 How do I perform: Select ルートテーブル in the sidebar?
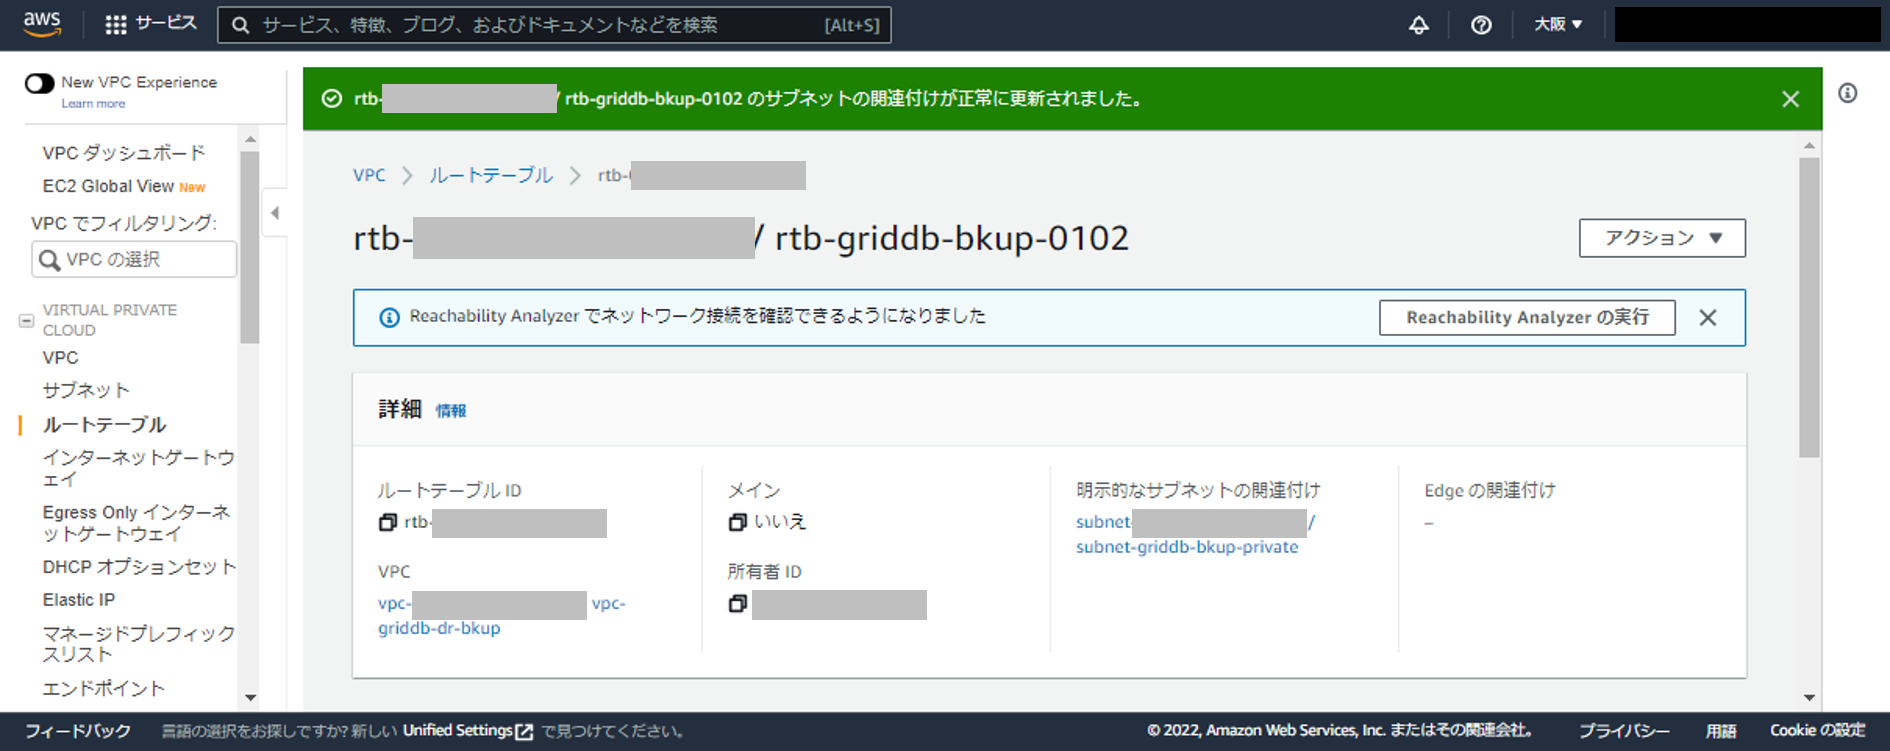tap(104, 424)
